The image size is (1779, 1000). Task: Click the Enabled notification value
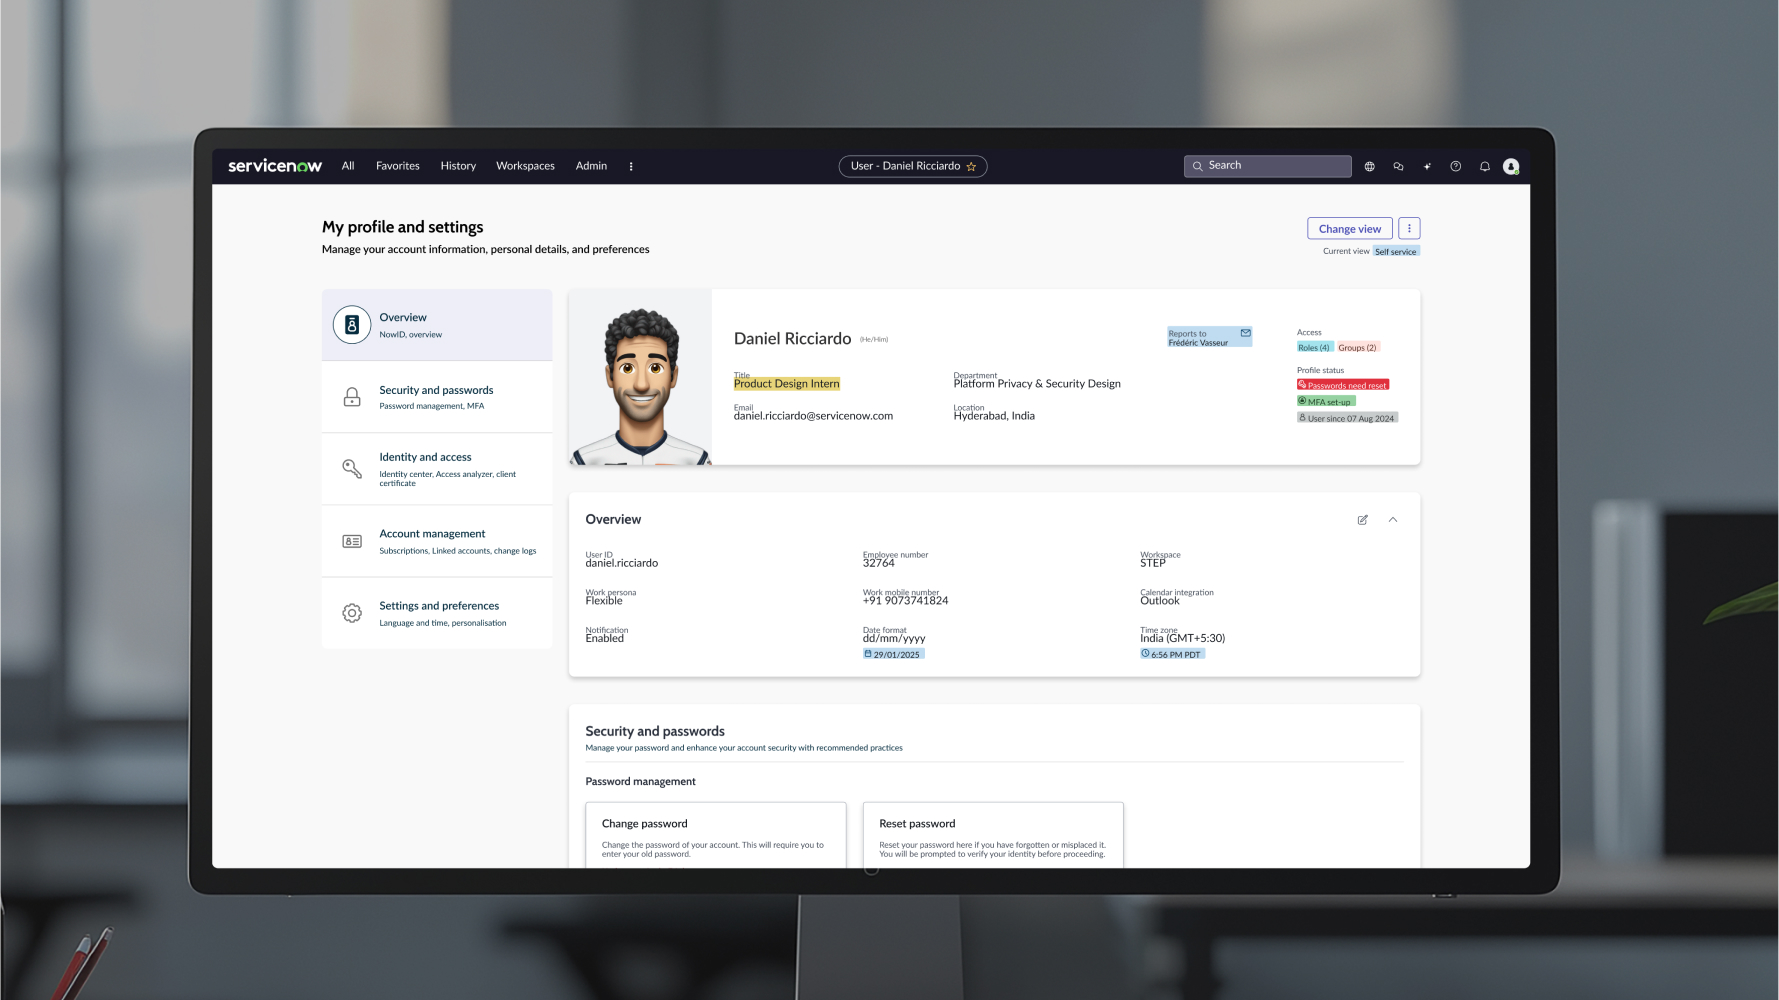point(605,638)
